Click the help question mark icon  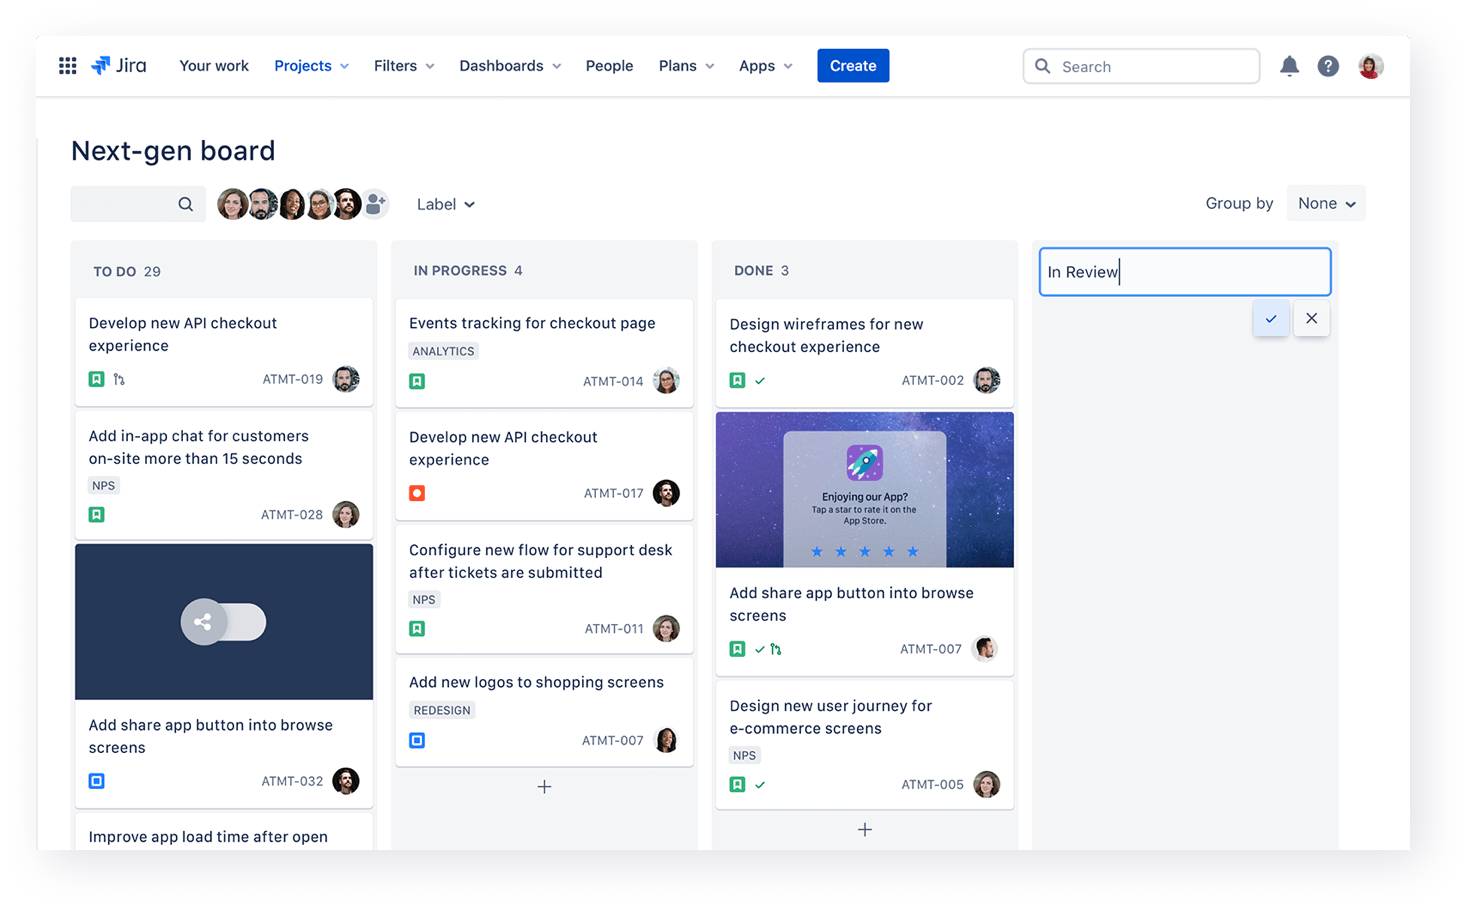[1328, 65]
